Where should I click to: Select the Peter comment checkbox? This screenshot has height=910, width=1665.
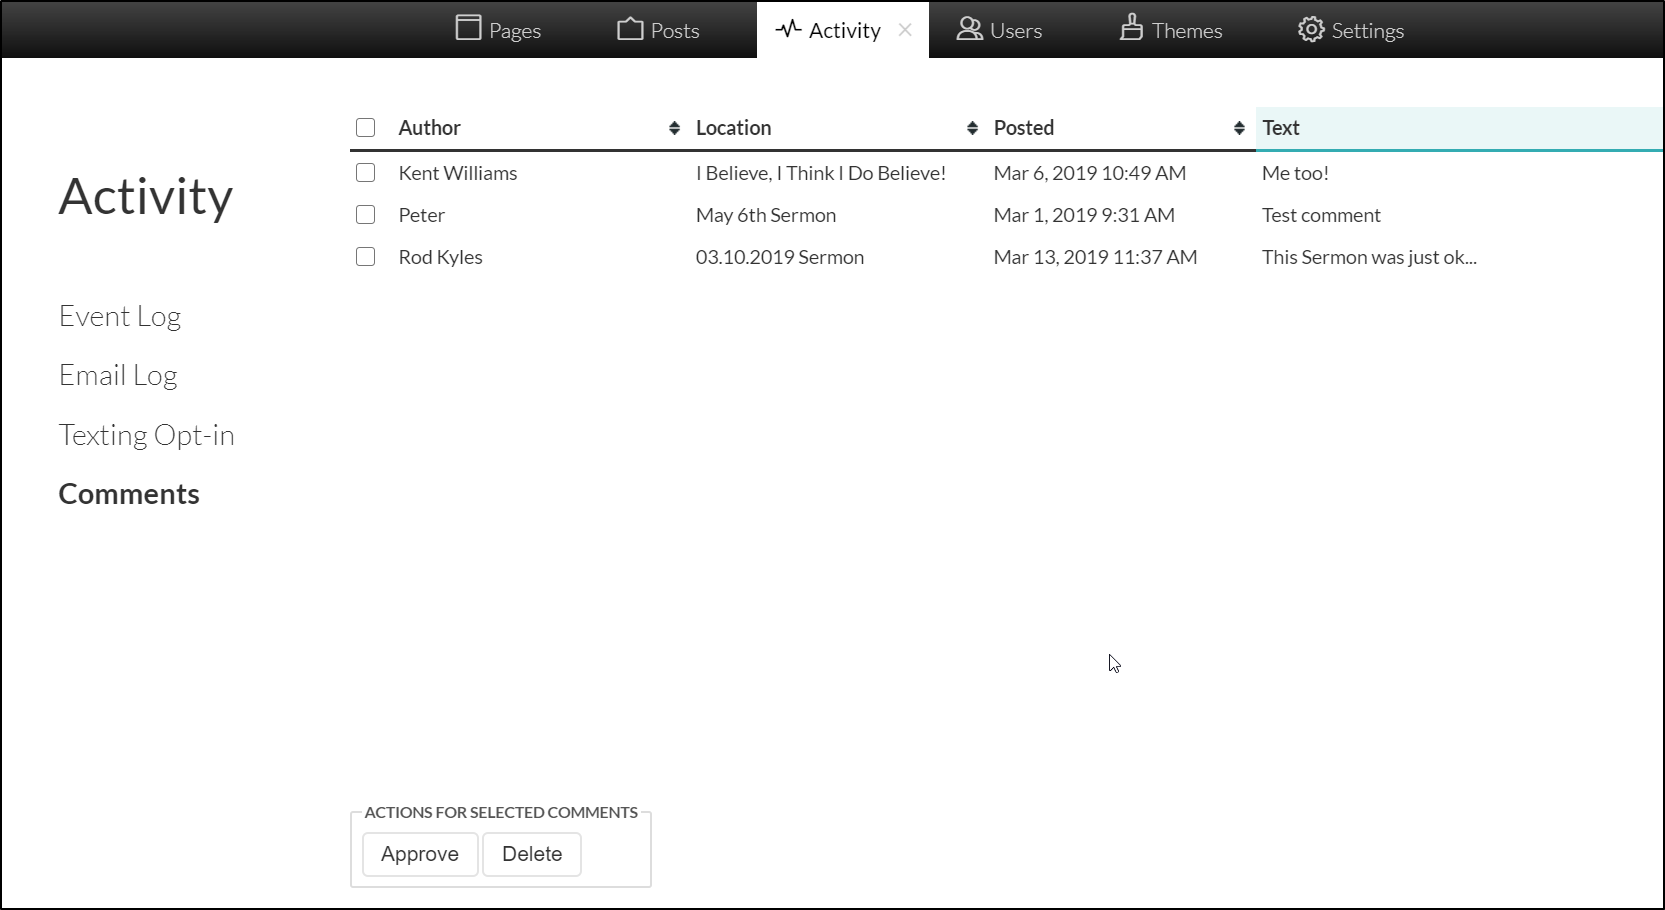point(366,215)
